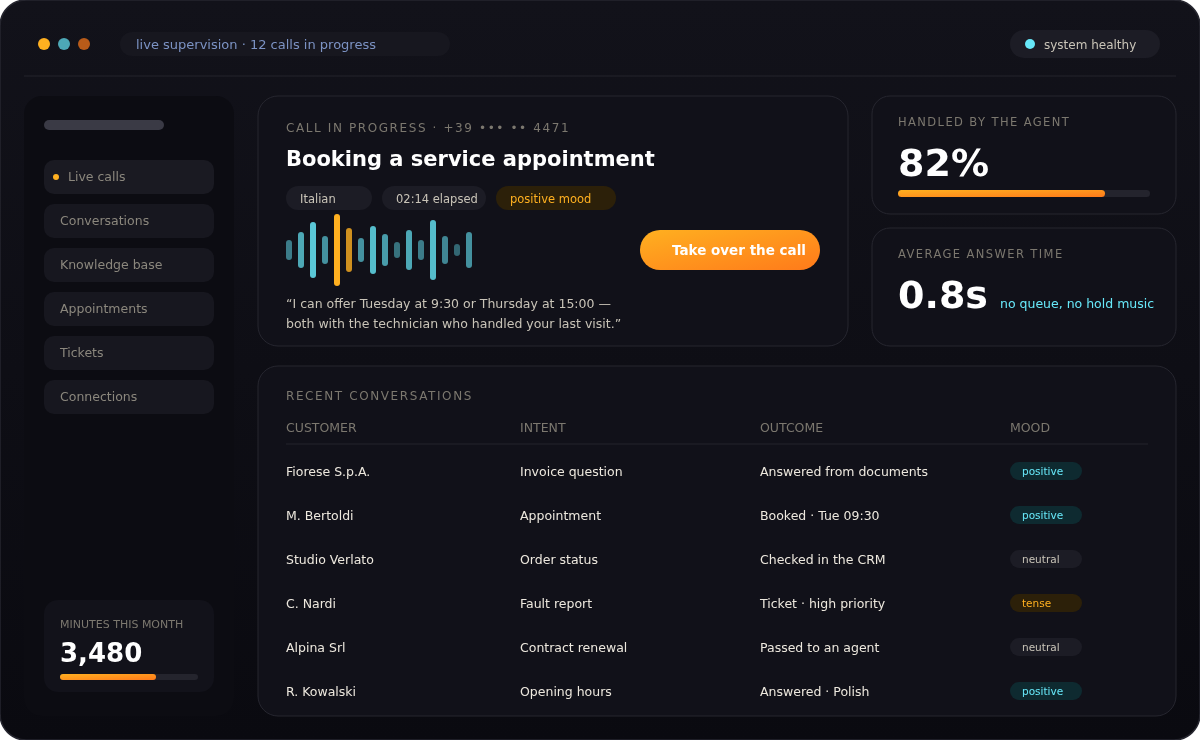The image size is (1200, 740).
Task: Select the Fiorese S.p.A. customer row
Action: [x=717, y=471]
